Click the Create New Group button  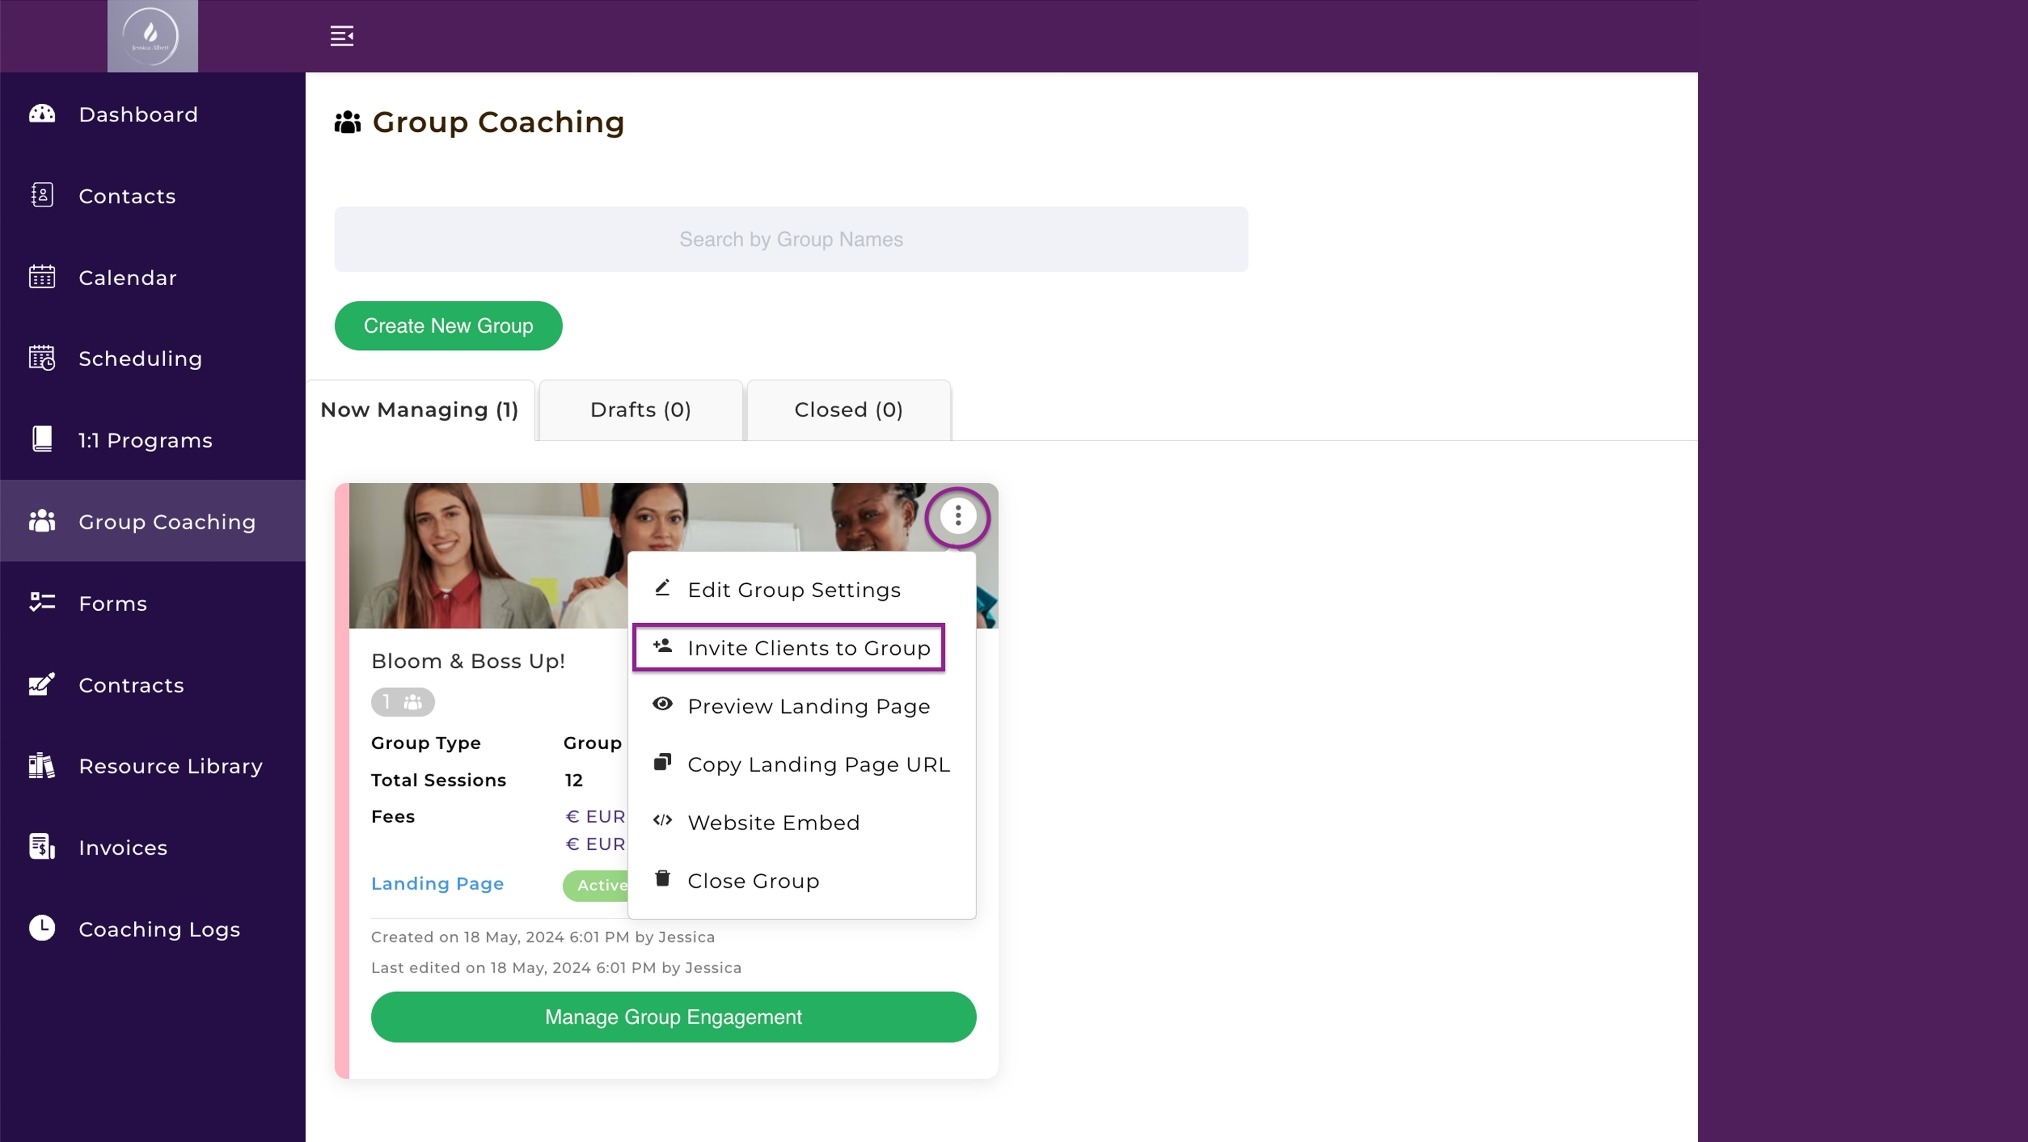click(448, 326)
